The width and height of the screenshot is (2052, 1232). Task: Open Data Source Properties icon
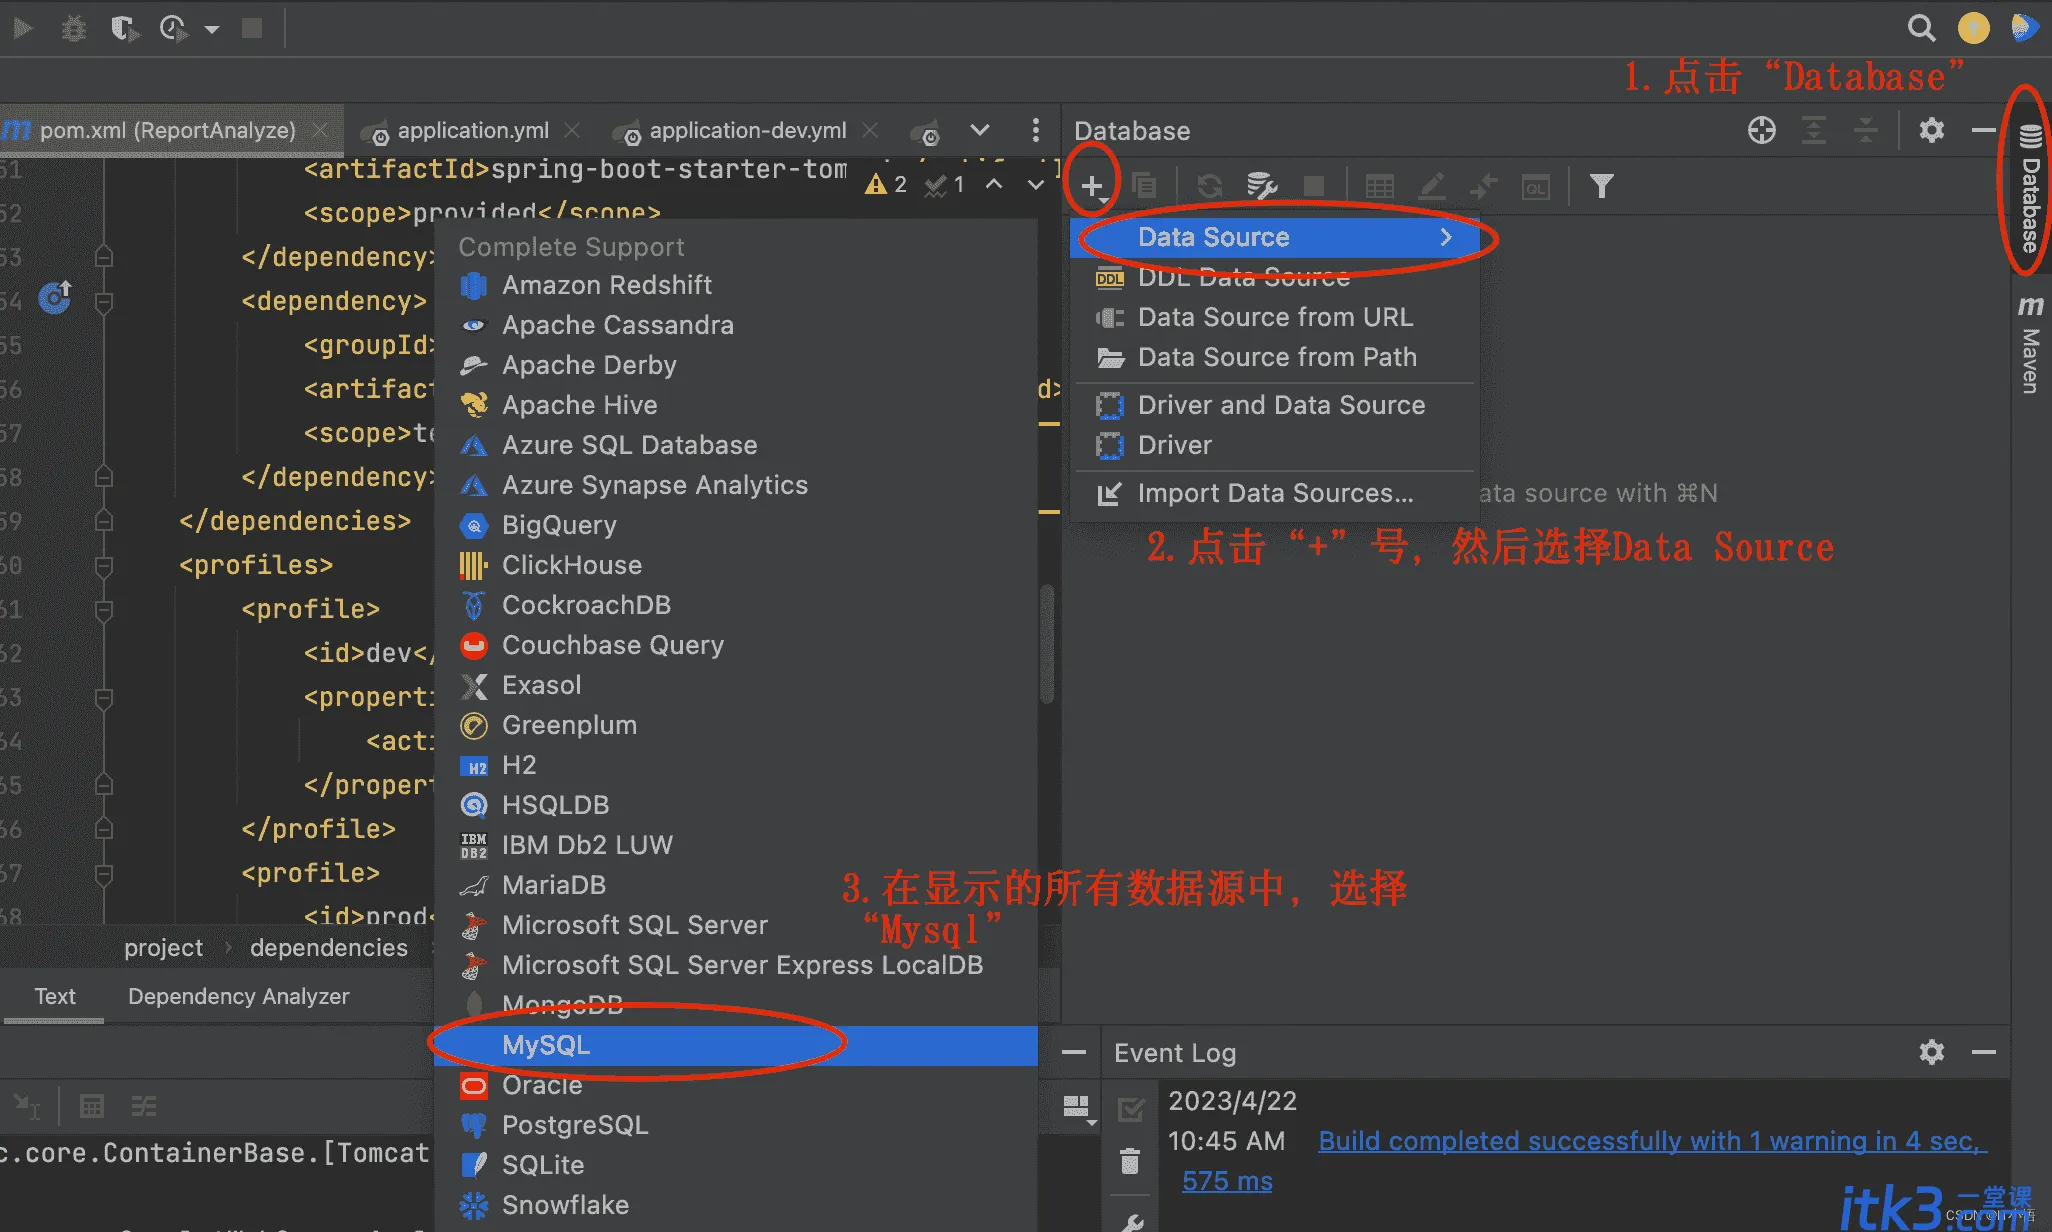1262,186
